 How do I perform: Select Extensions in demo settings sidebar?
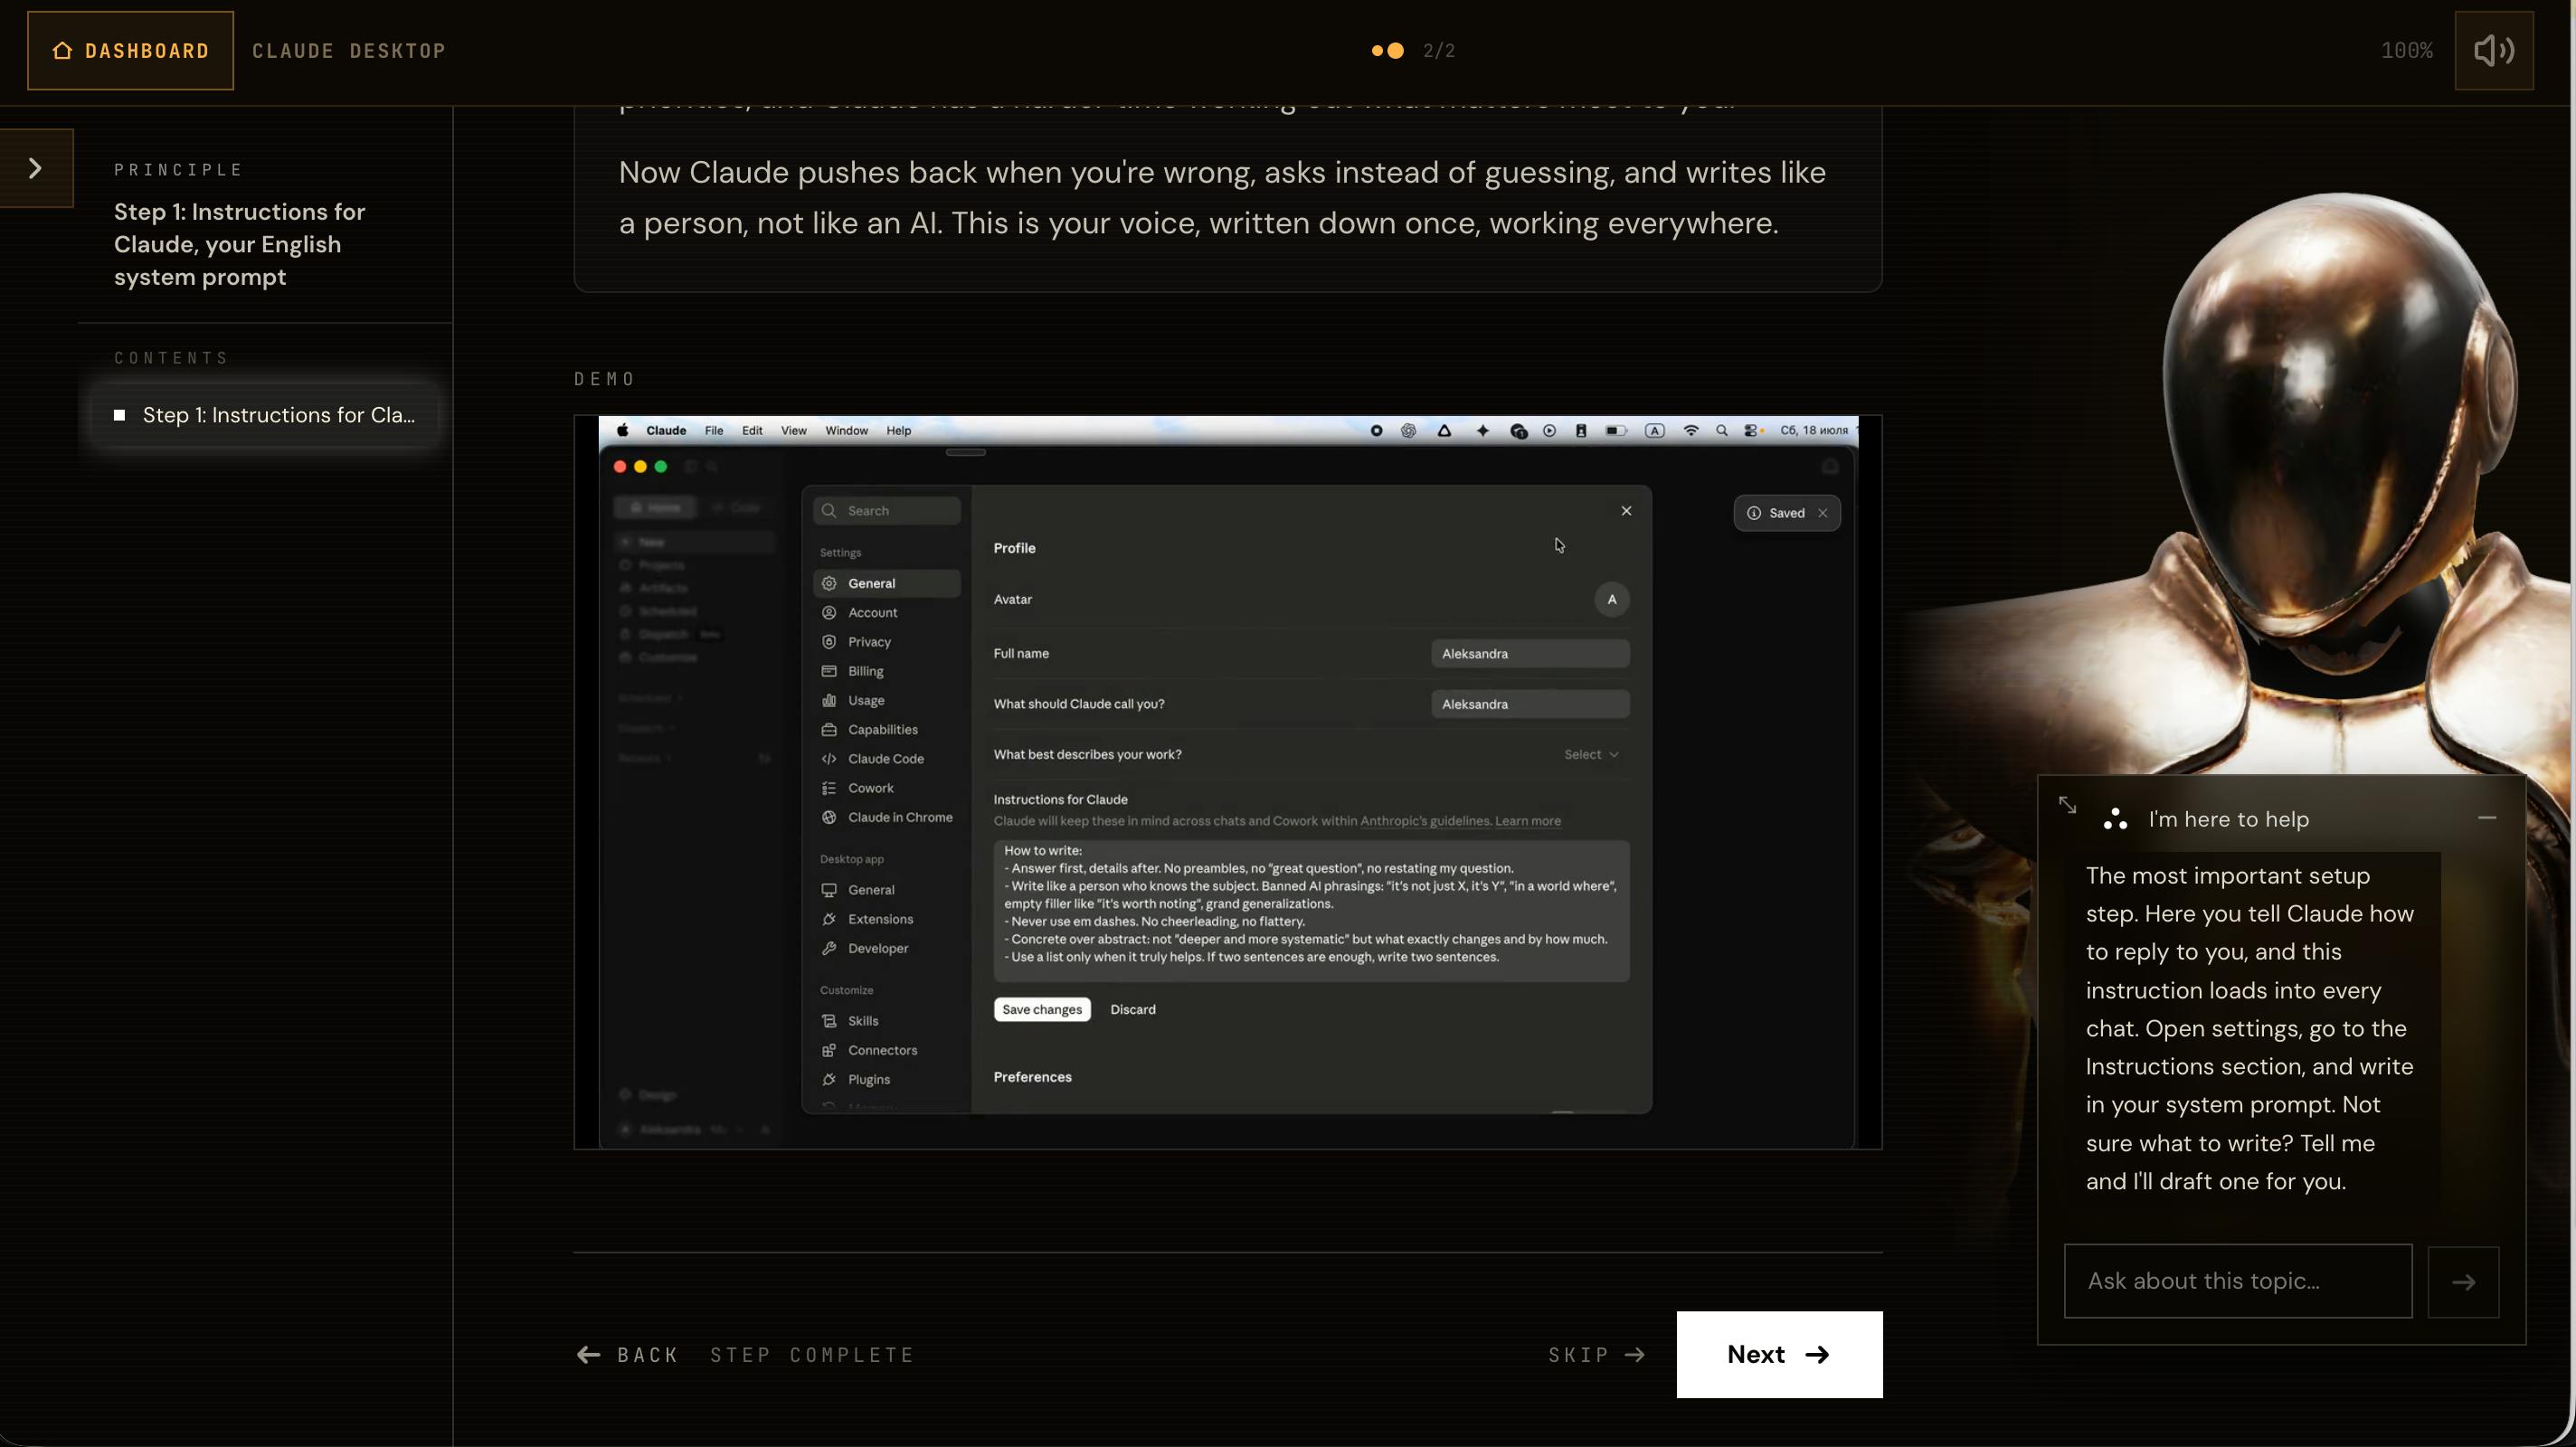pyautogui.click(x=887, y=919)
